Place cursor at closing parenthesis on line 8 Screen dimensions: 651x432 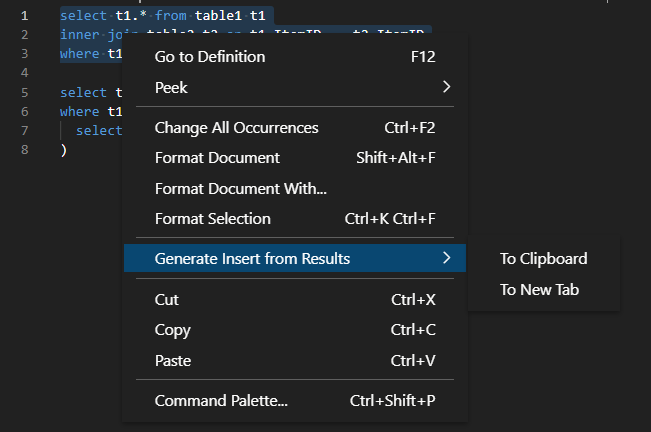[x=63, y=150]
